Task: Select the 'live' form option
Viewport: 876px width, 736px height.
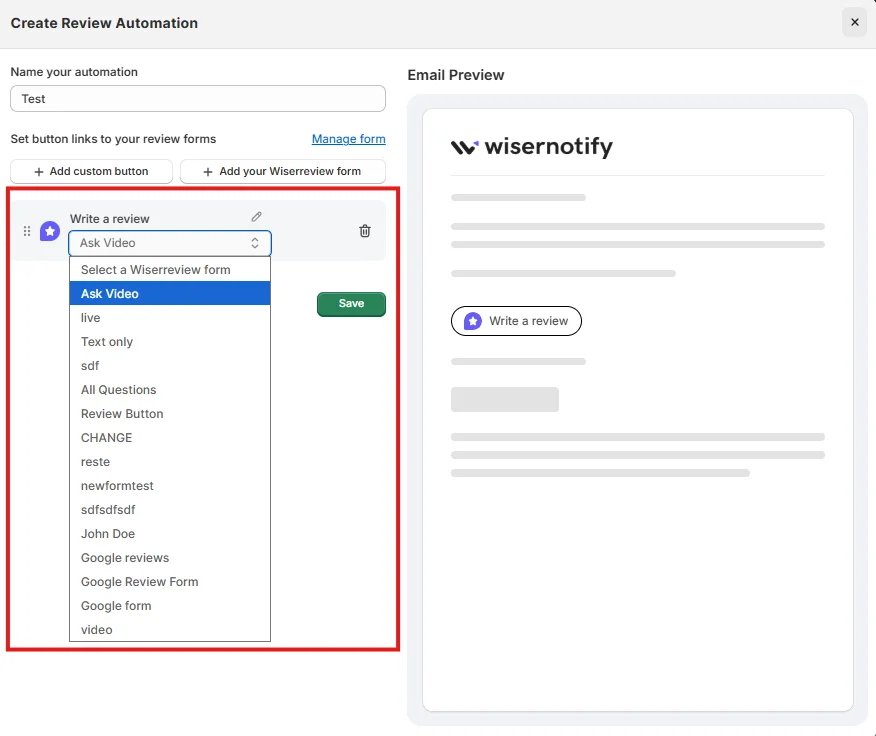Action: point(91,318)
